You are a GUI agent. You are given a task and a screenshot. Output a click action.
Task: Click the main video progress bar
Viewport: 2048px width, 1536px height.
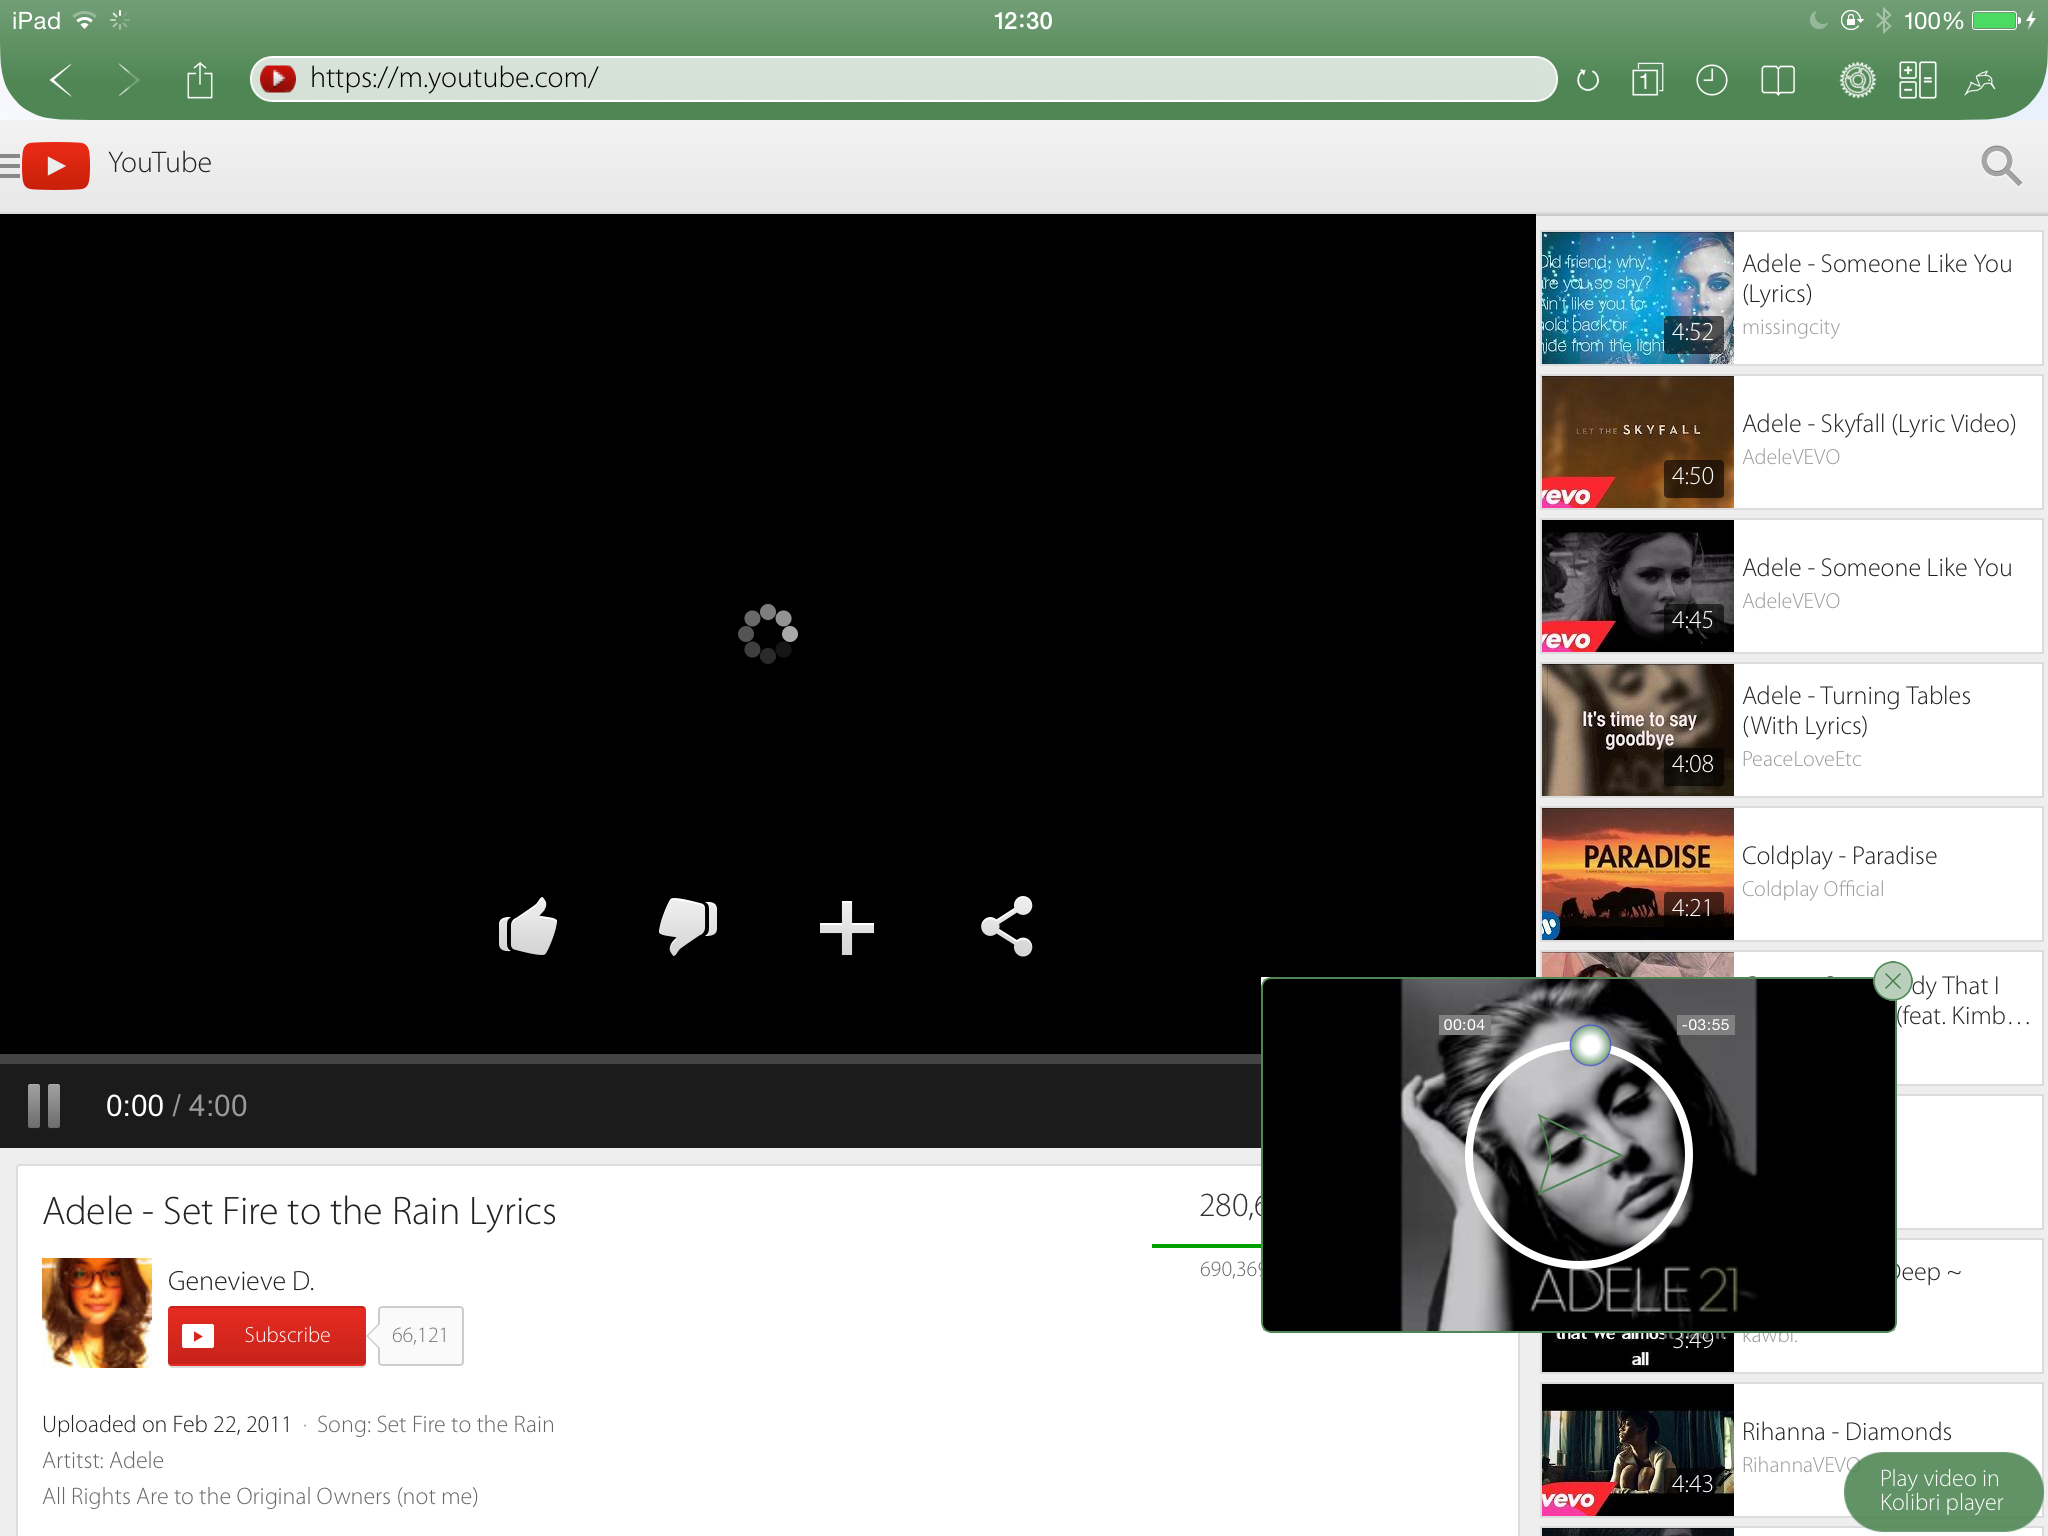click(x=630, y=1058)
